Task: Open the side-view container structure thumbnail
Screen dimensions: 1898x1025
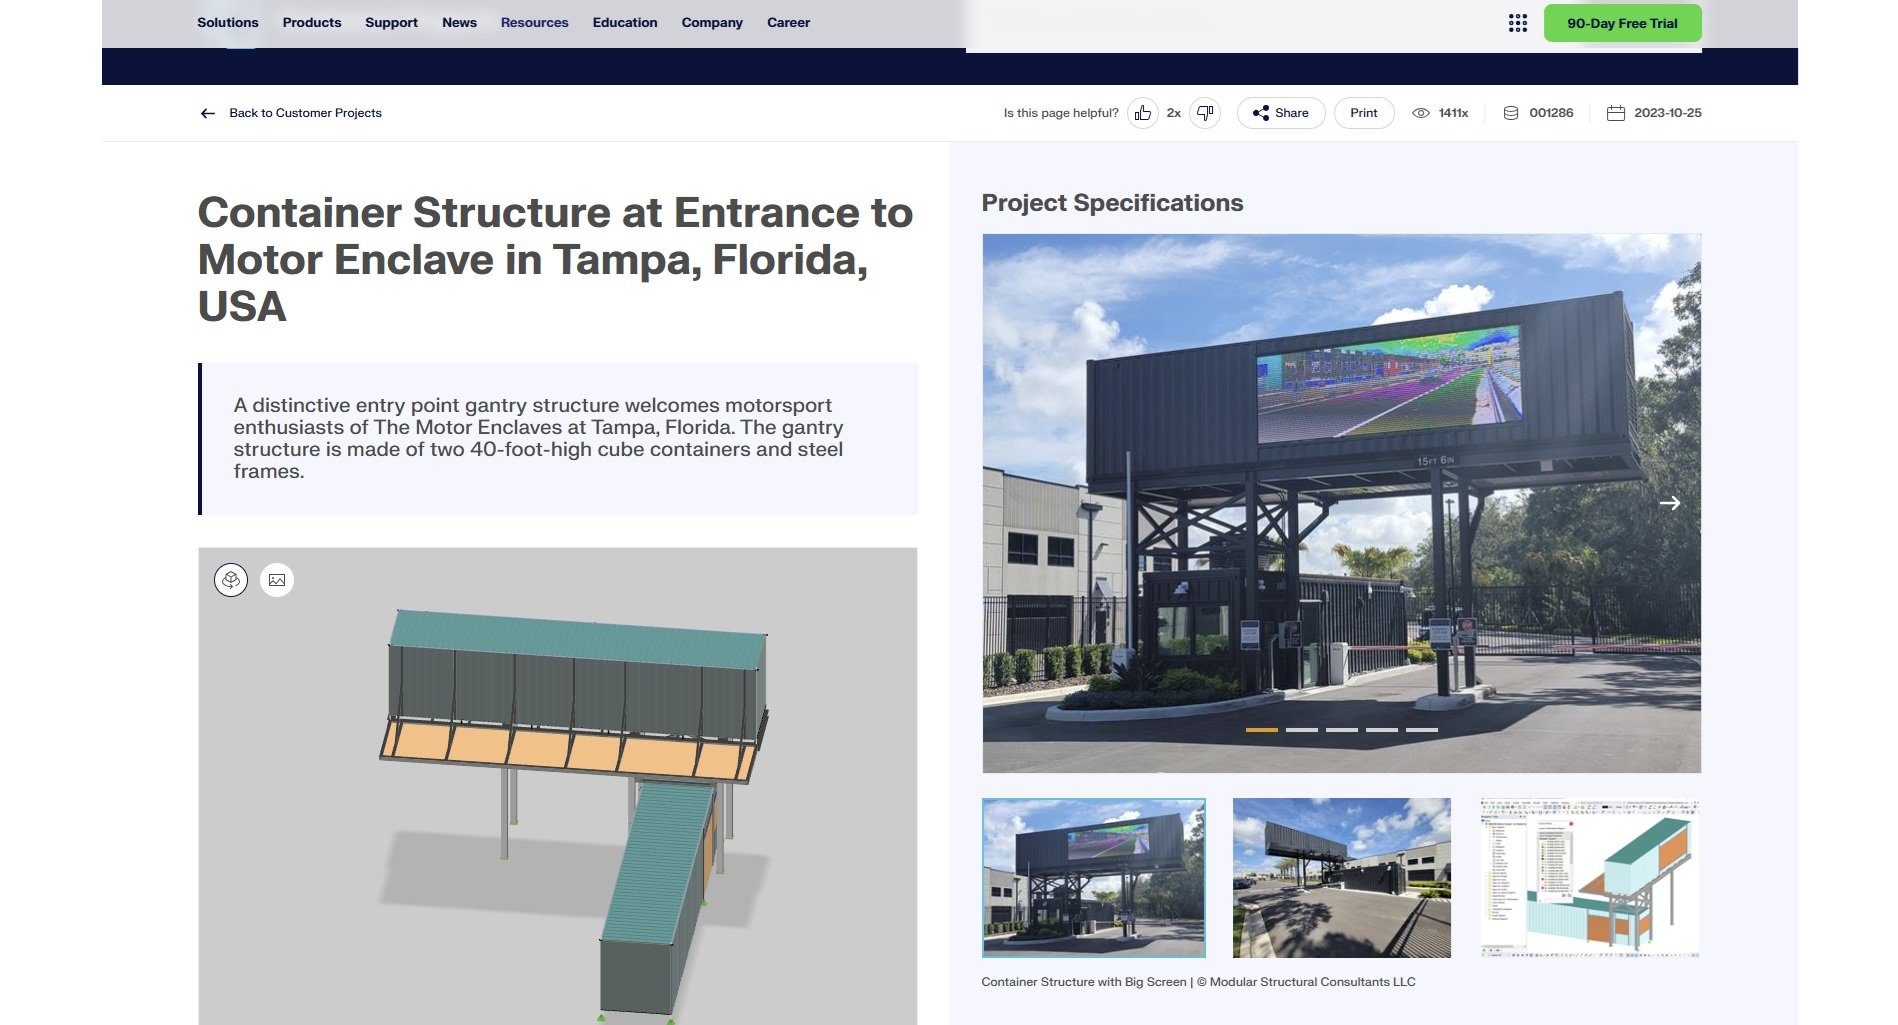Action: (x=1341, y=878)
